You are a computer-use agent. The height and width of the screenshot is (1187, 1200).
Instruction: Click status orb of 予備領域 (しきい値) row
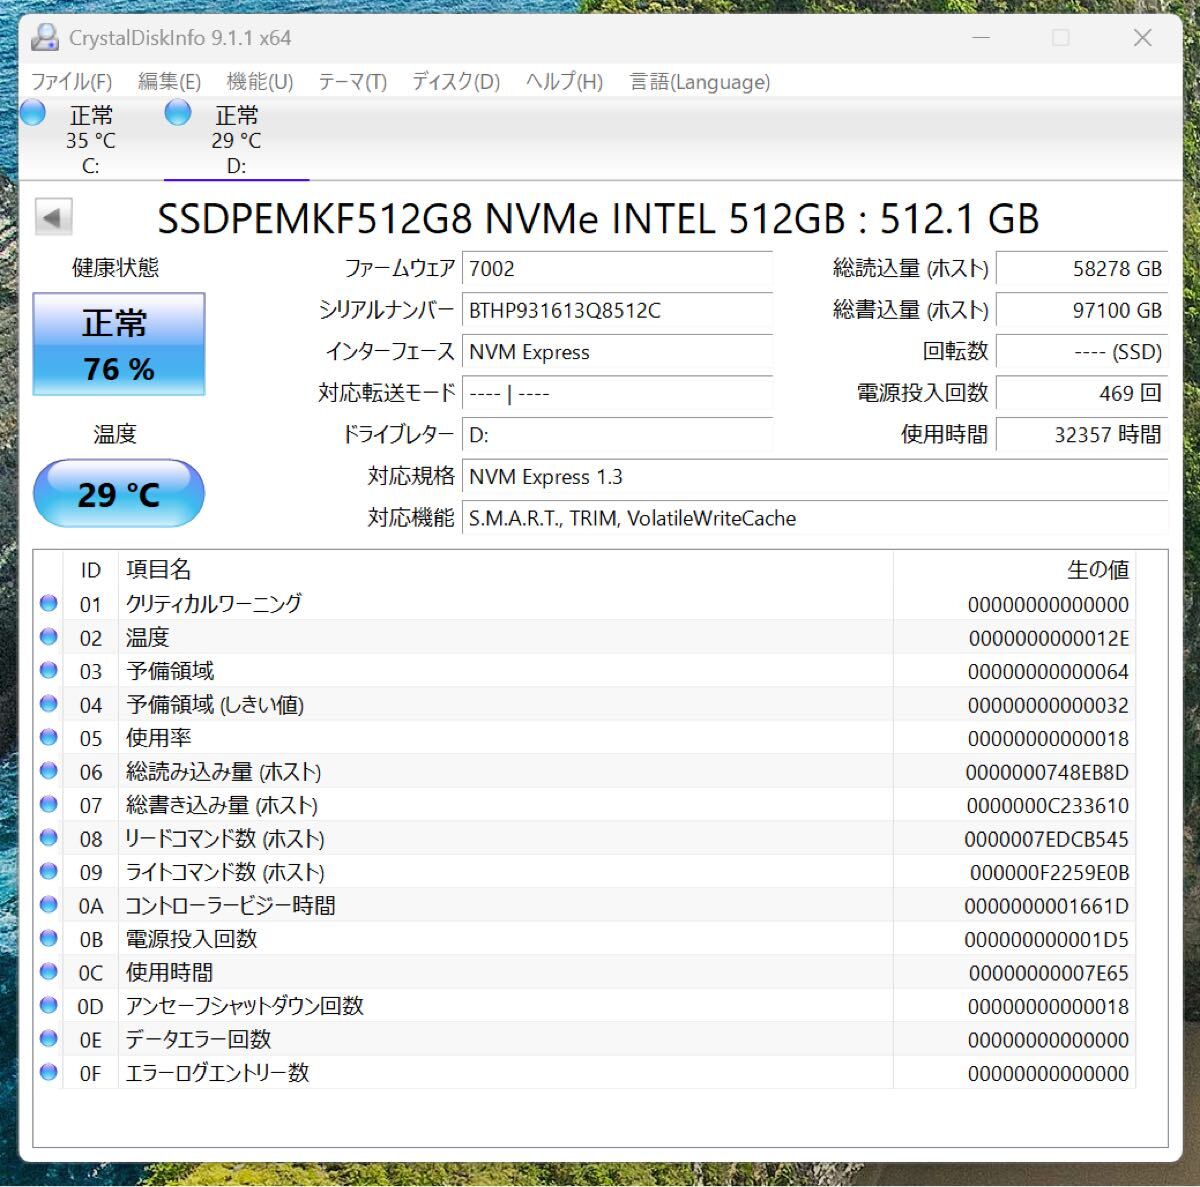click(x=48, y=704)
